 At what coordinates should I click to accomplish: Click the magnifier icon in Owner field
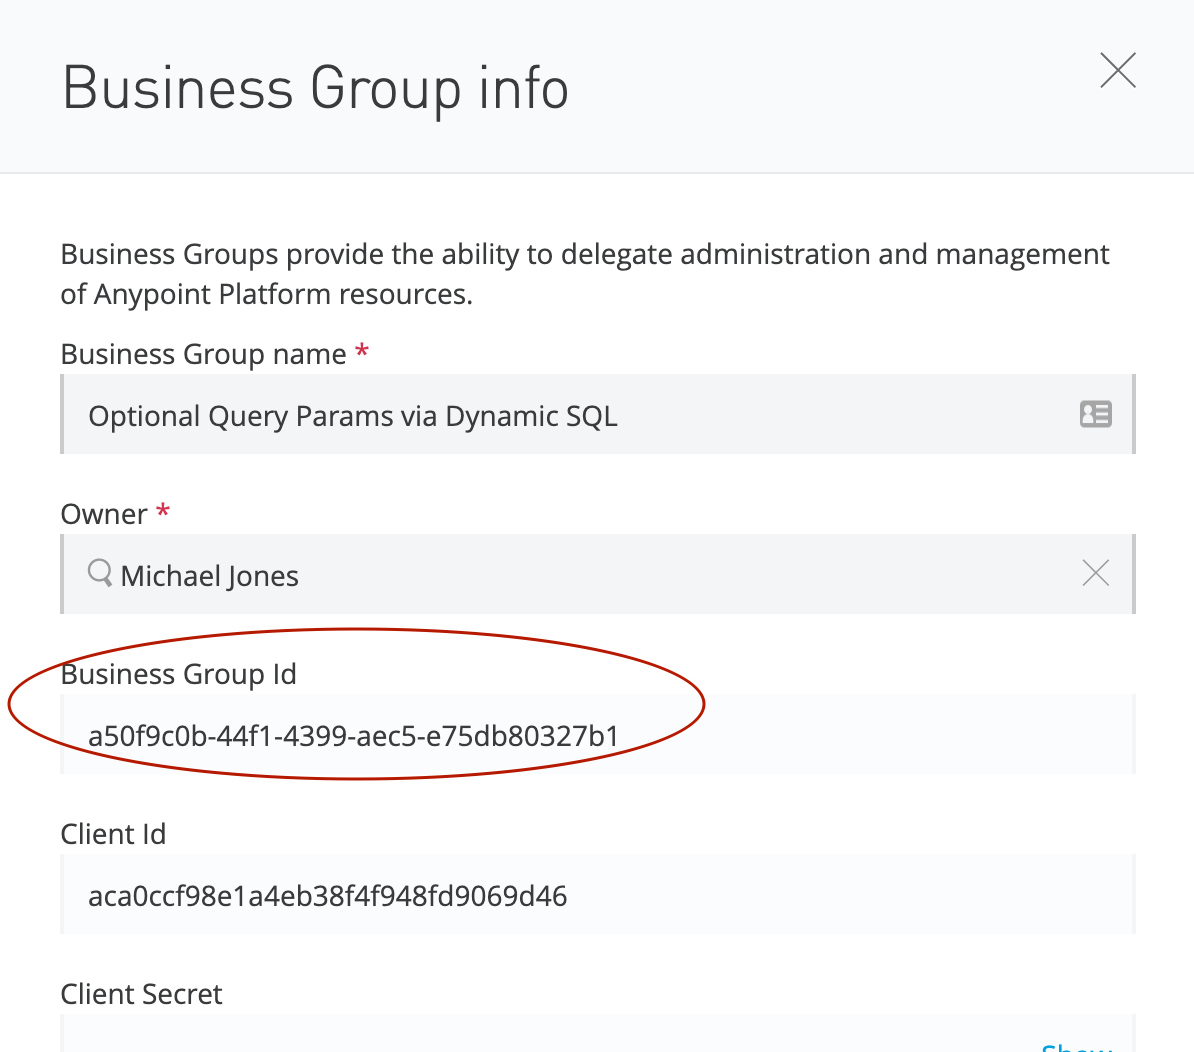pos(100,574)
